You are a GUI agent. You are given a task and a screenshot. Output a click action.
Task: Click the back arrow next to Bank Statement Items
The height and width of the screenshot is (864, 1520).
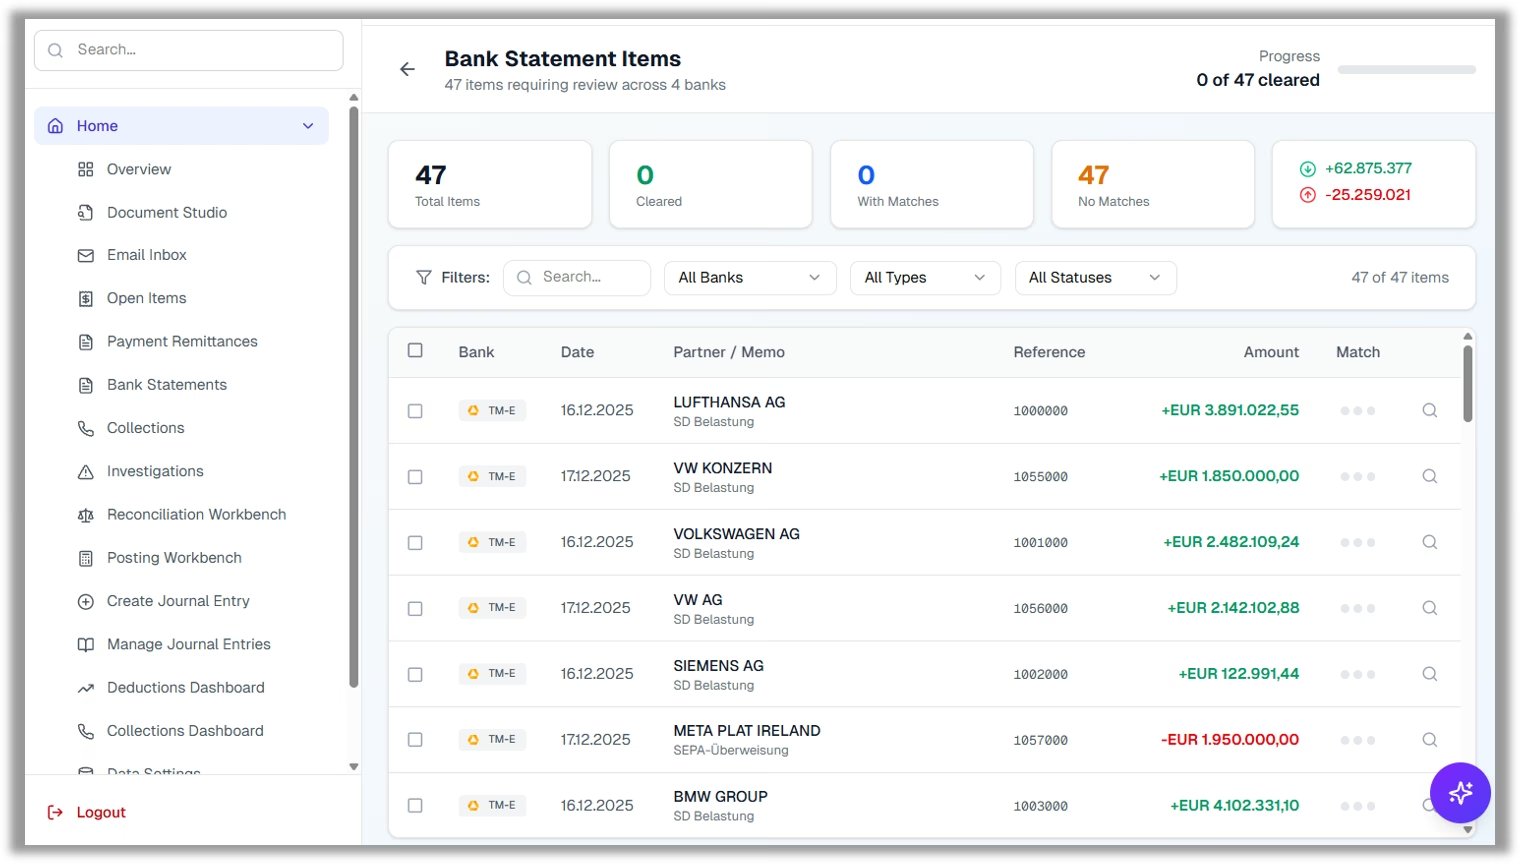point(406,69)
